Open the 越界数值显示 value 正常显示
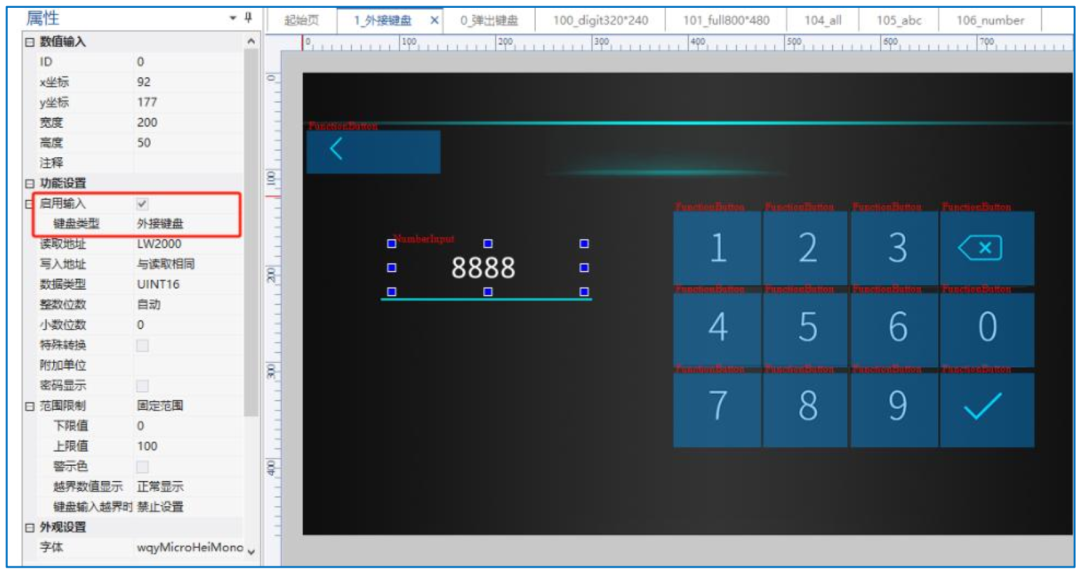 [x=160, y=486]
